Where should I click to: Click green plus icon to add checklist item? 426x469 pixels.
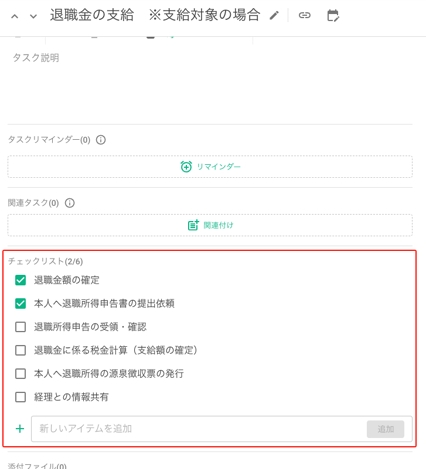[x=20, y=428]
